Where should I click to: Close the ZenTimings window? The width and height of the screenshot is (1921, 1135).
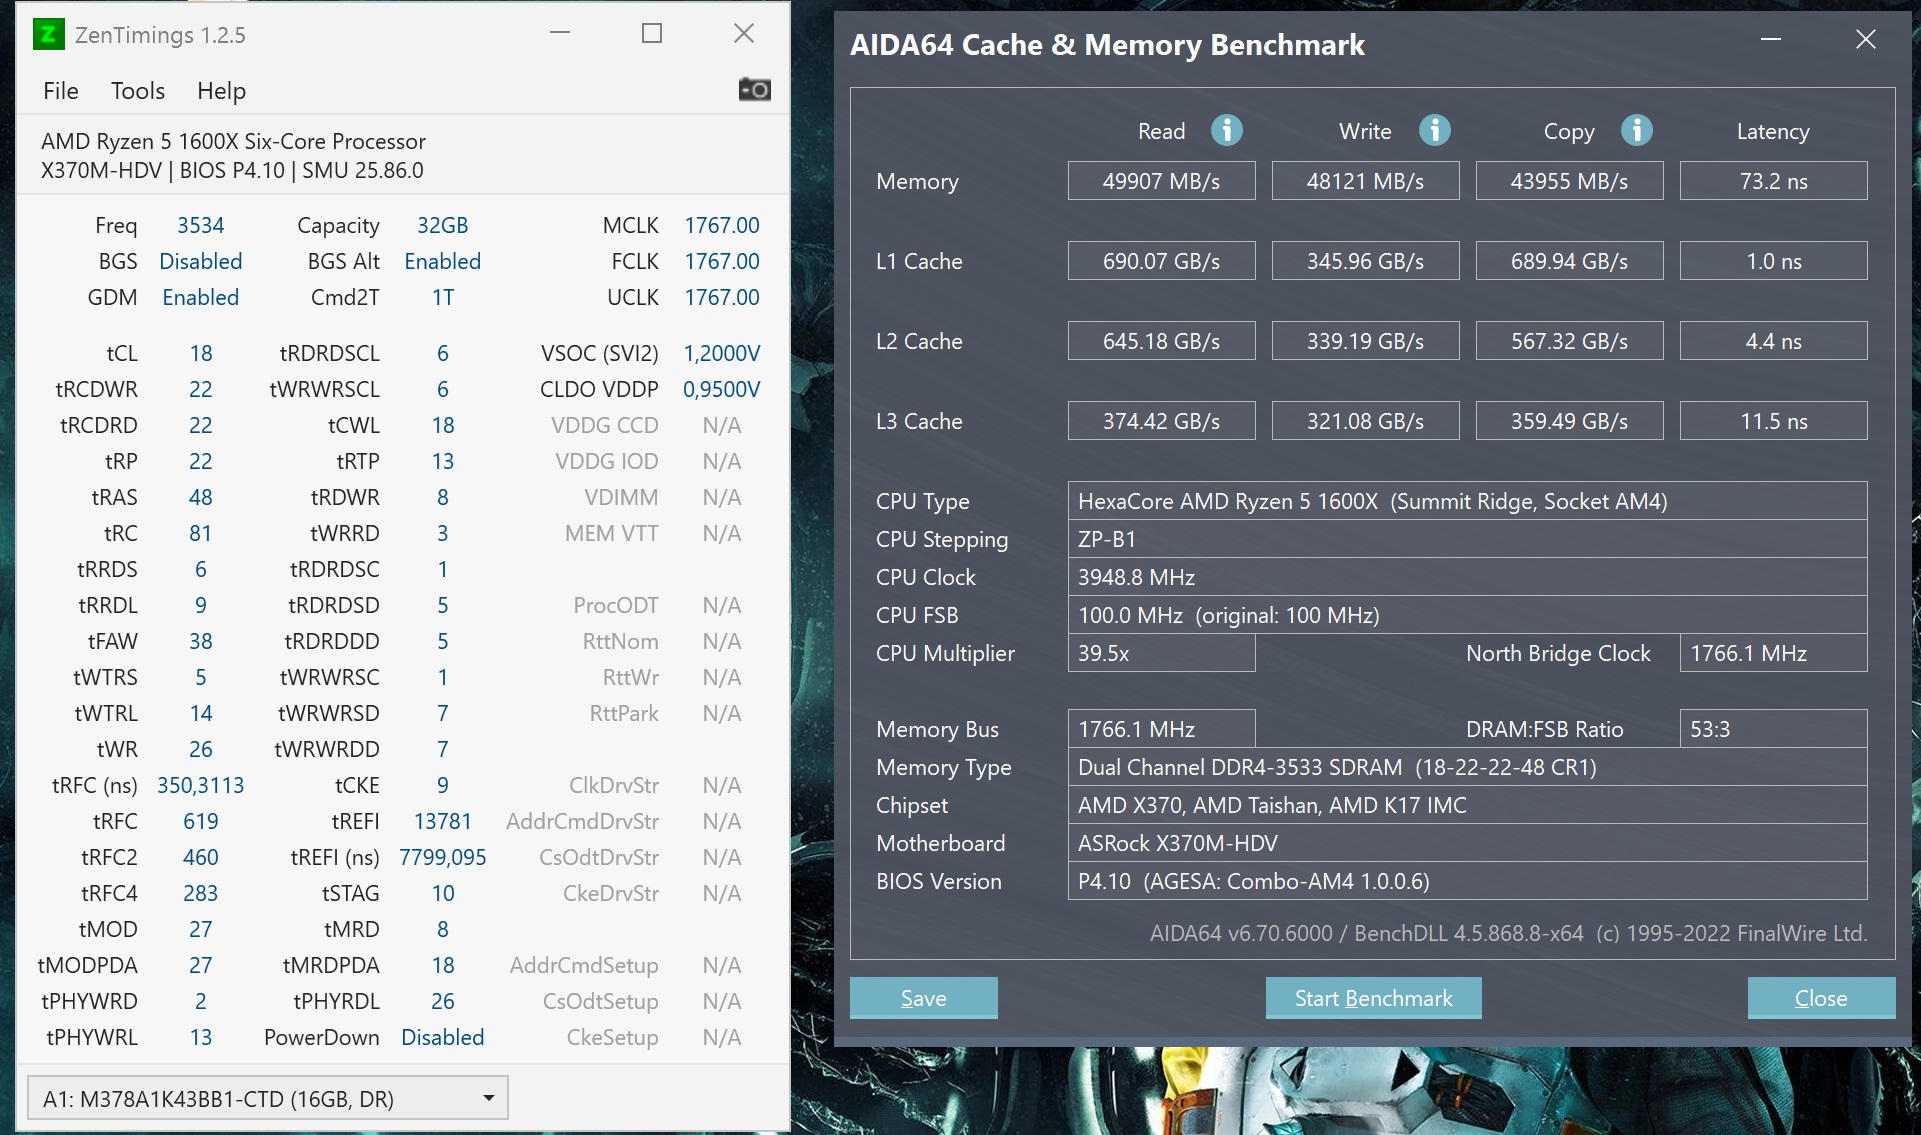(x=744, y=34)
